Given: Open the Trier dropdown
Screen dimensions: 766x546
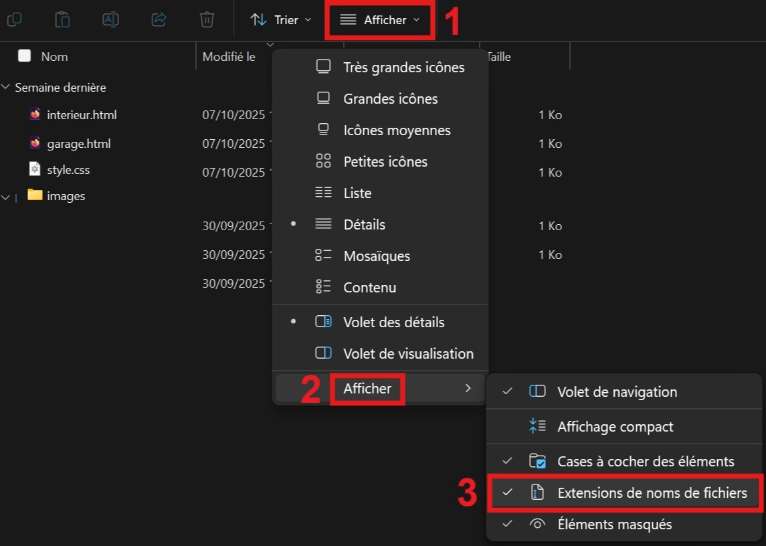Looking at the screenshot, I should tap(280, 19).
